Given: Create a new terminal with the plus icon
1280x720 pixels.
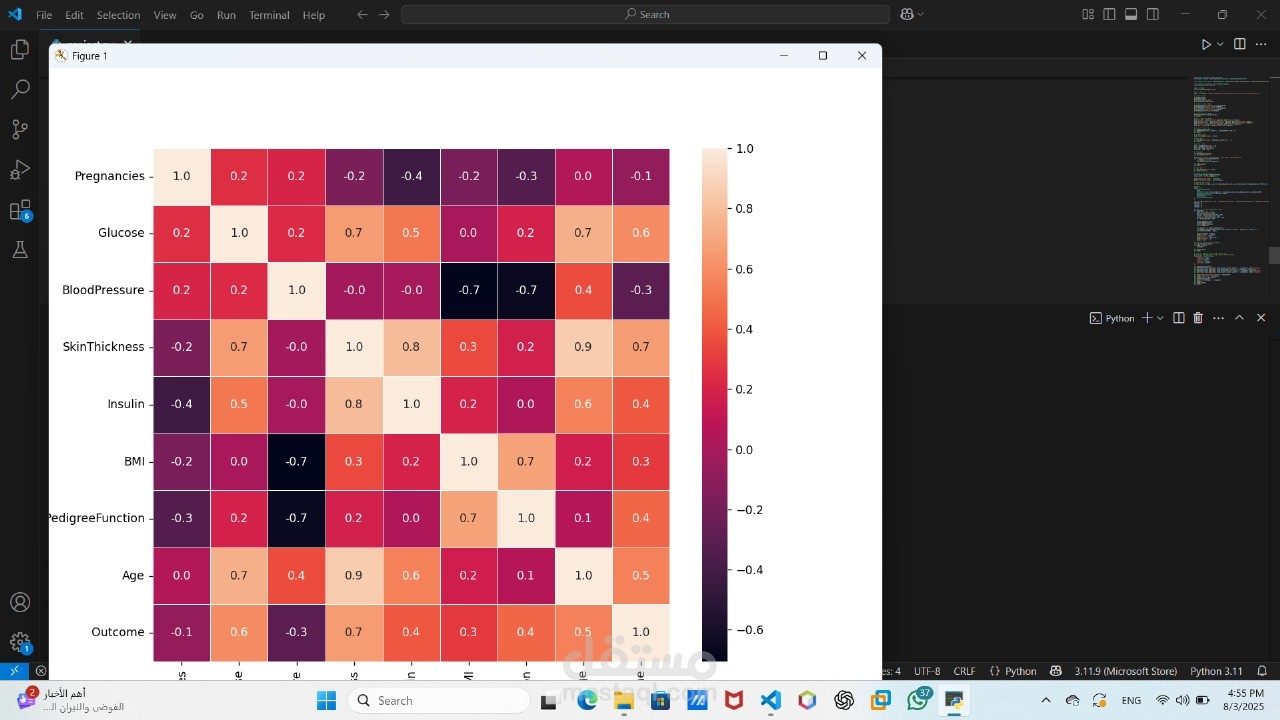Looking at the screenshot, I should 1147,318.
